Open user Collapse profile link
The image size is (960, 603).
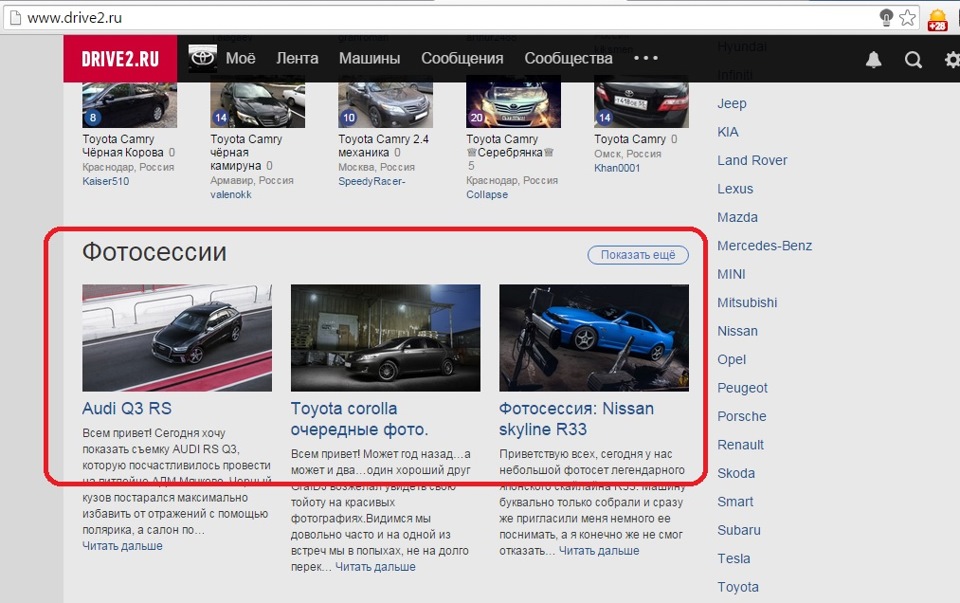[x=487, y=195]
